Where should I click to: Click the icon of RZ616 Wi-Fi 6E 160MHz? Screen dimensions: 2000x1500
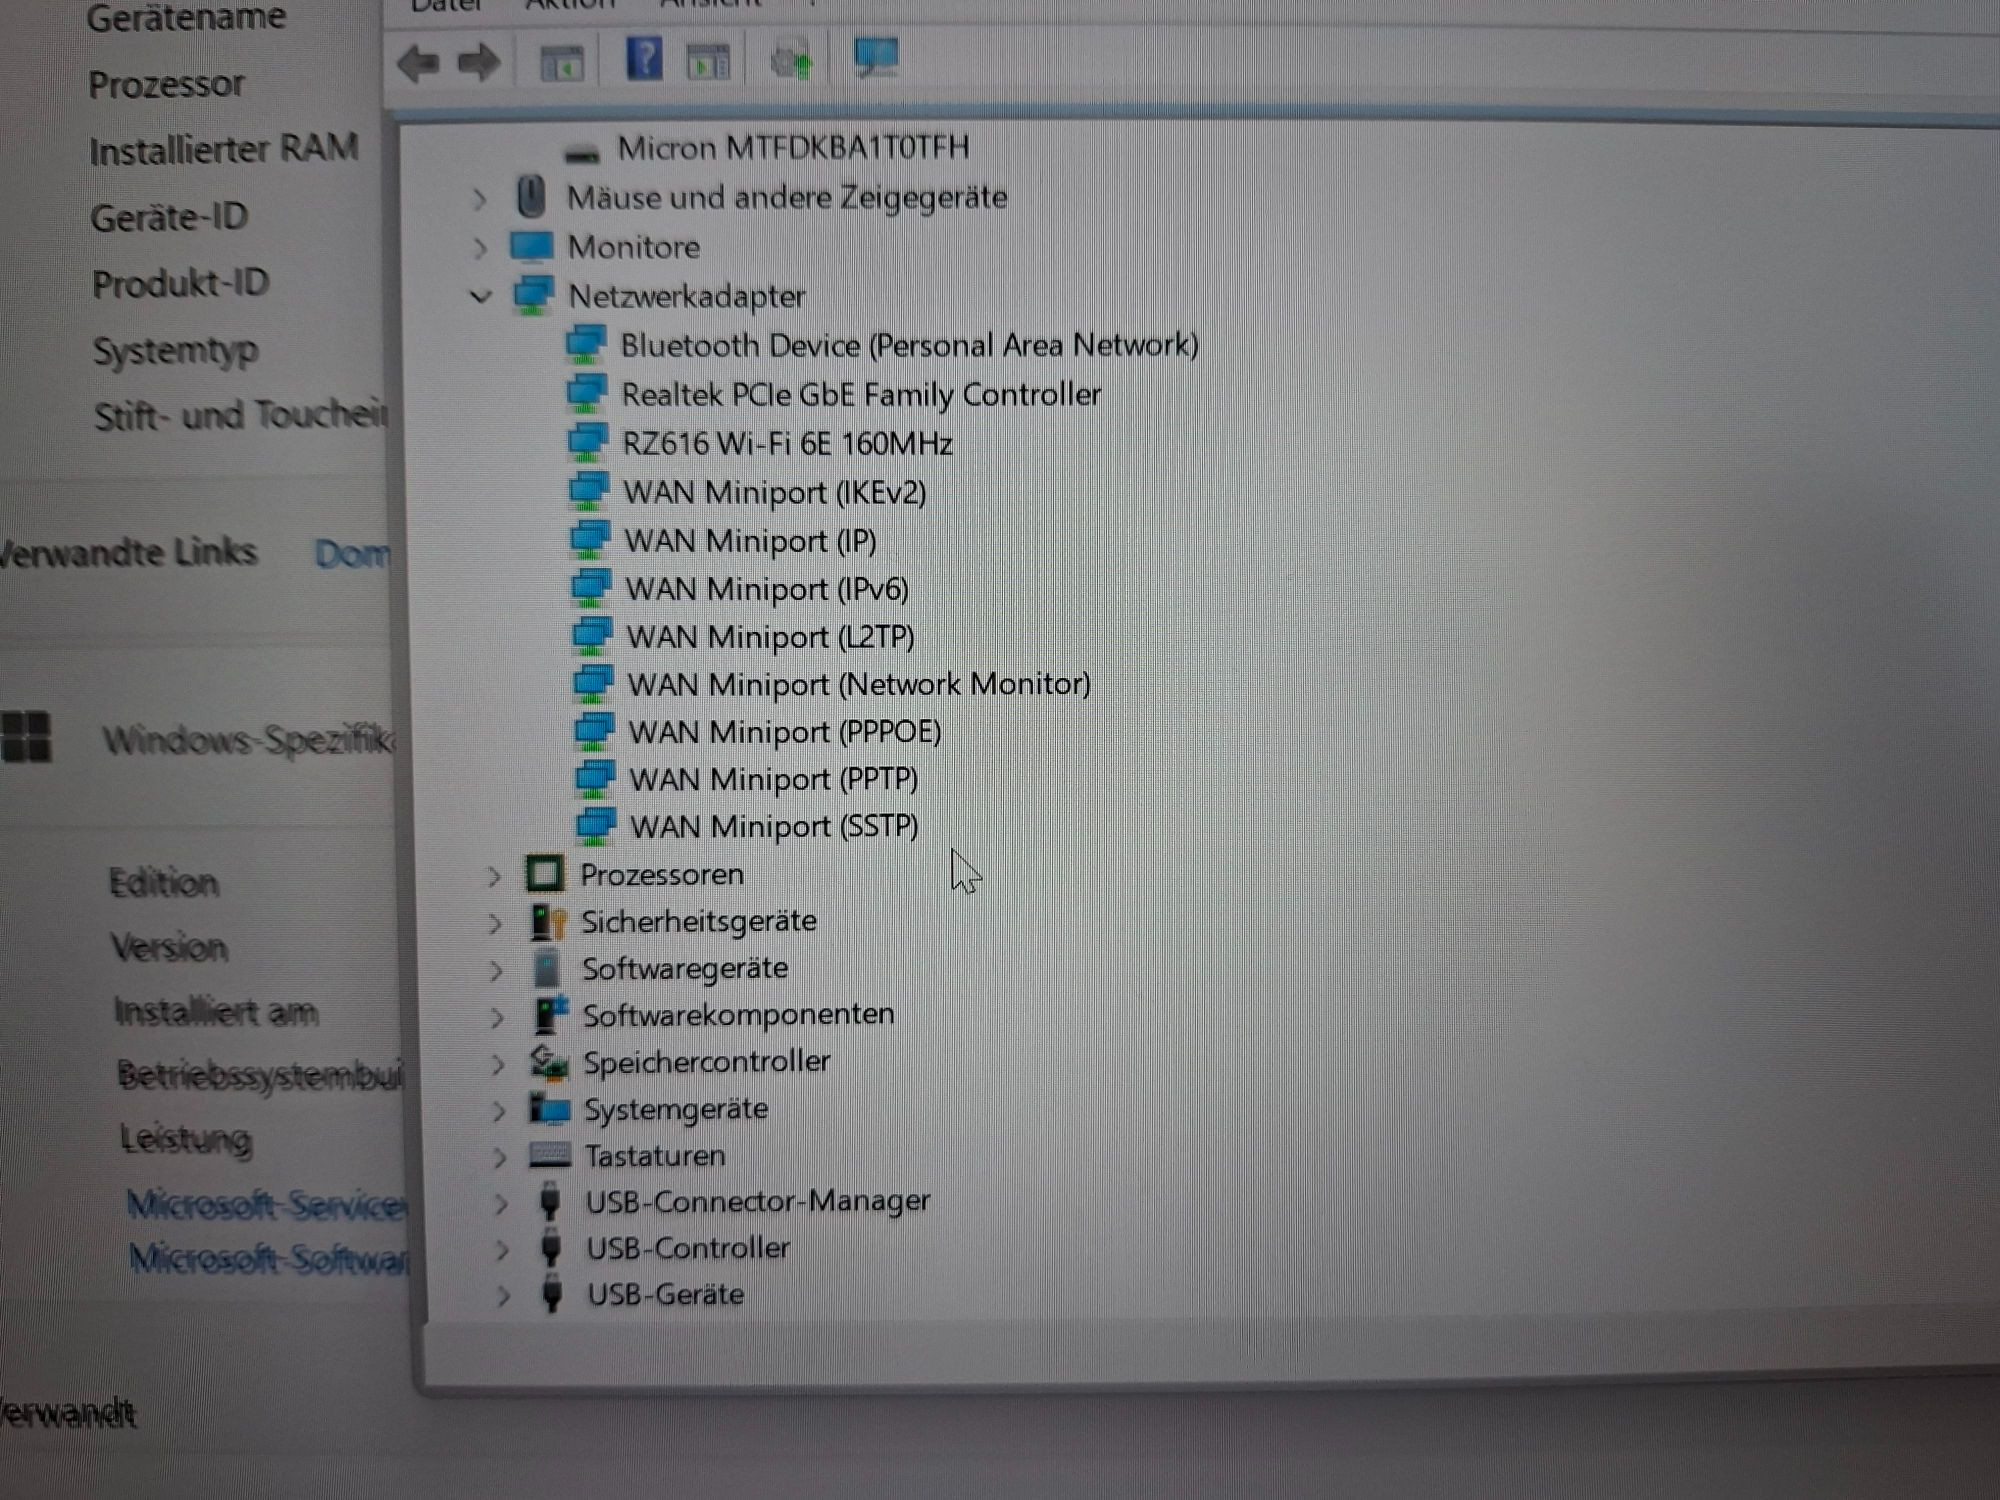pos(588,442)
